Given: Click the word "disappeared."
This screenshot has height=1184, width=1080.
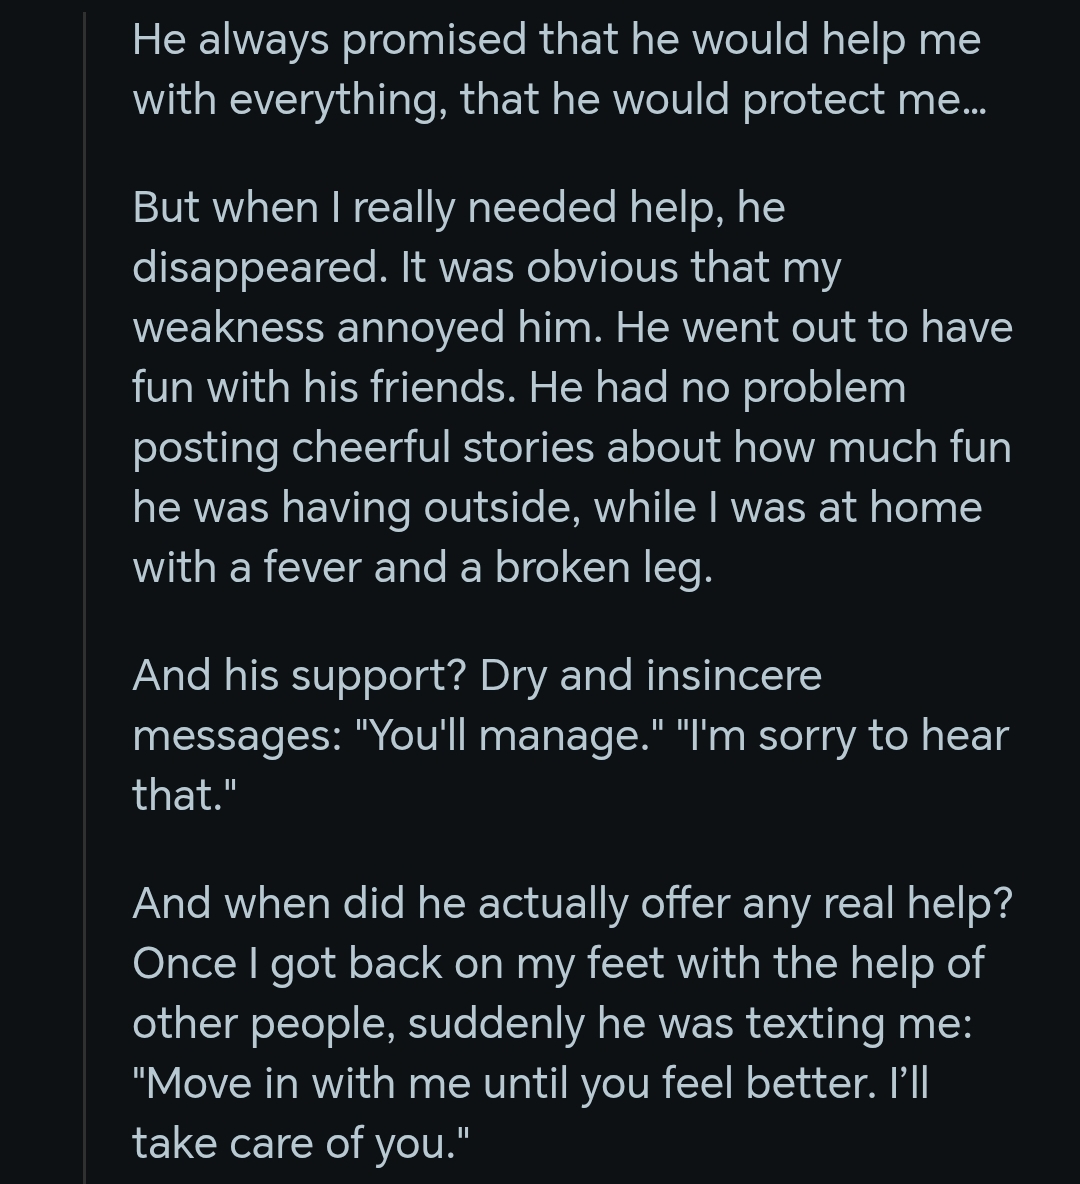Looking at the screenshot, I should pos(260,267).
